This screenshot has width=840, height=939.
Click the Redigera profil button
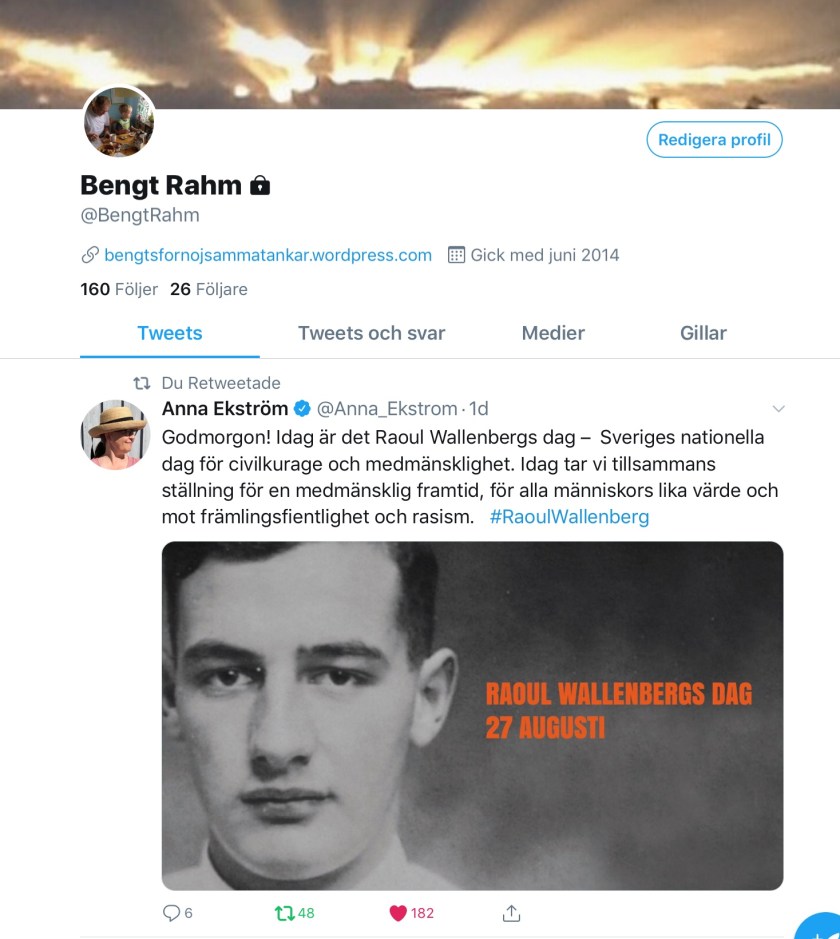point(714,140)
